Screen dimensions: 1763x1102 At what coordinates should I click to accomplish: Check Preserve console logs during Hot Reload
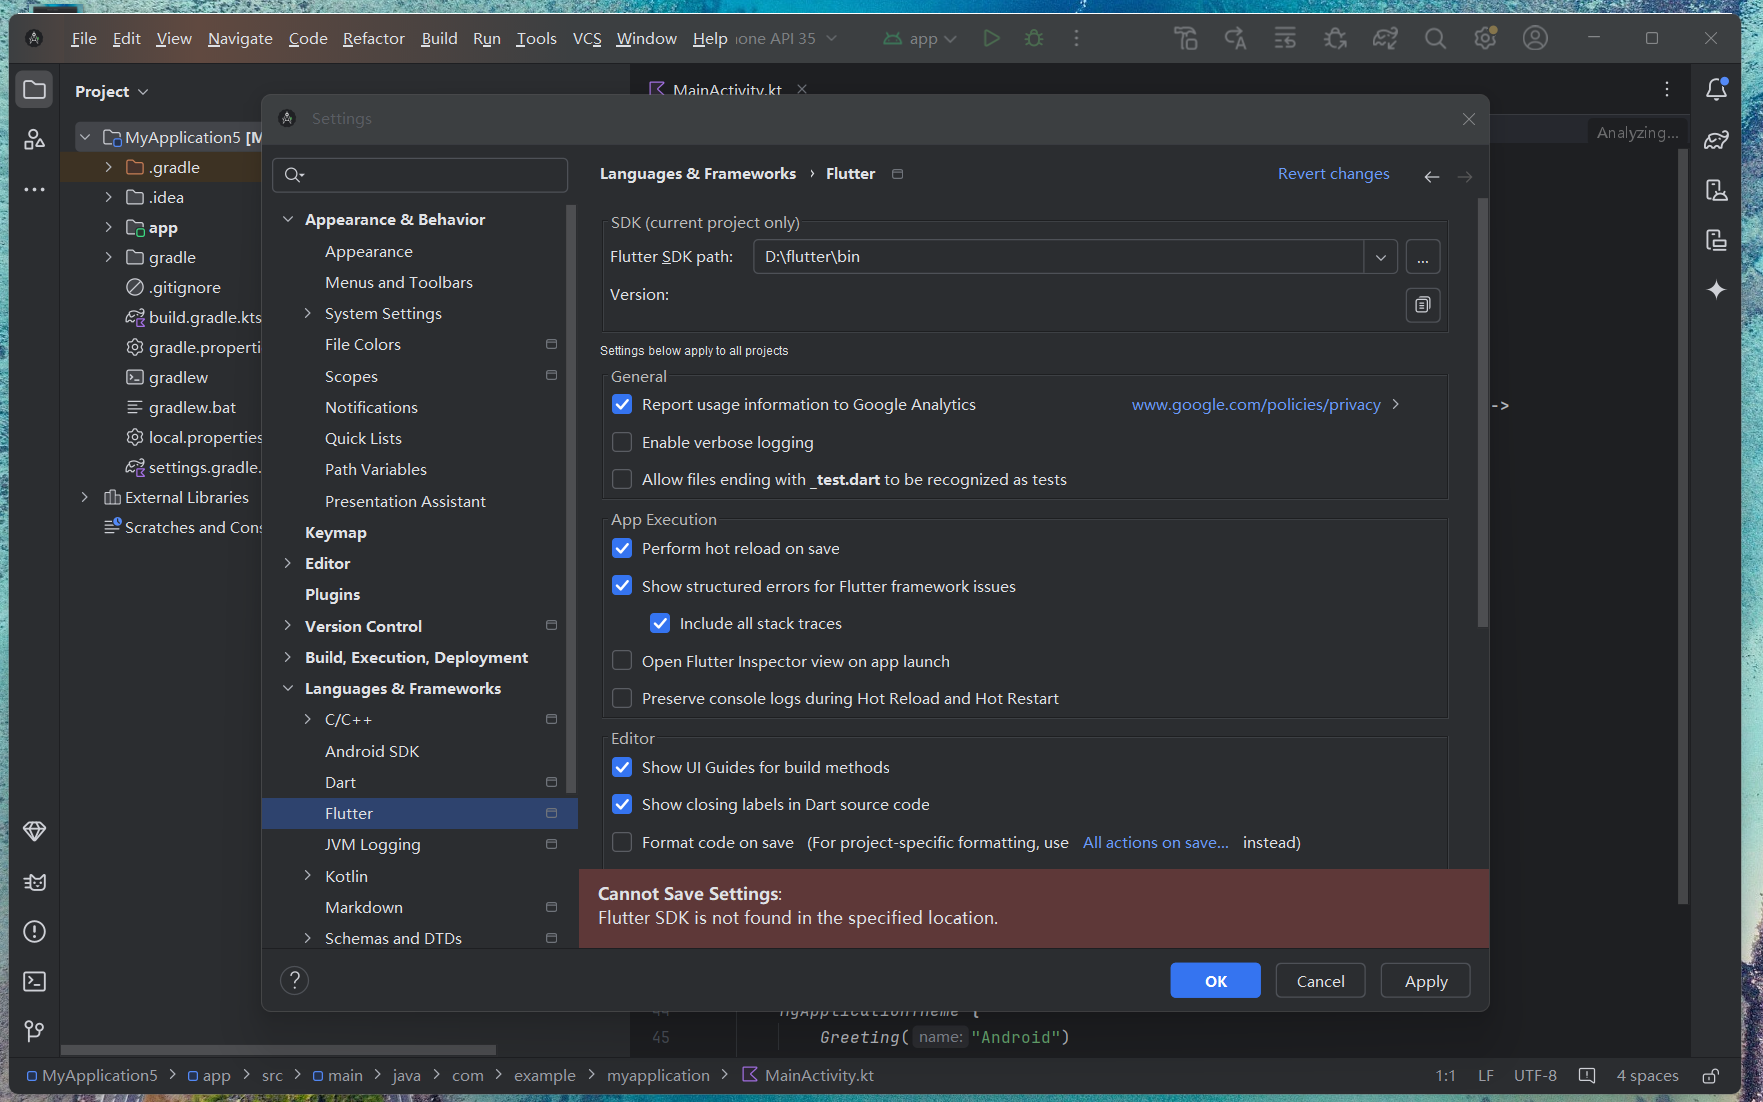[622, 698]
